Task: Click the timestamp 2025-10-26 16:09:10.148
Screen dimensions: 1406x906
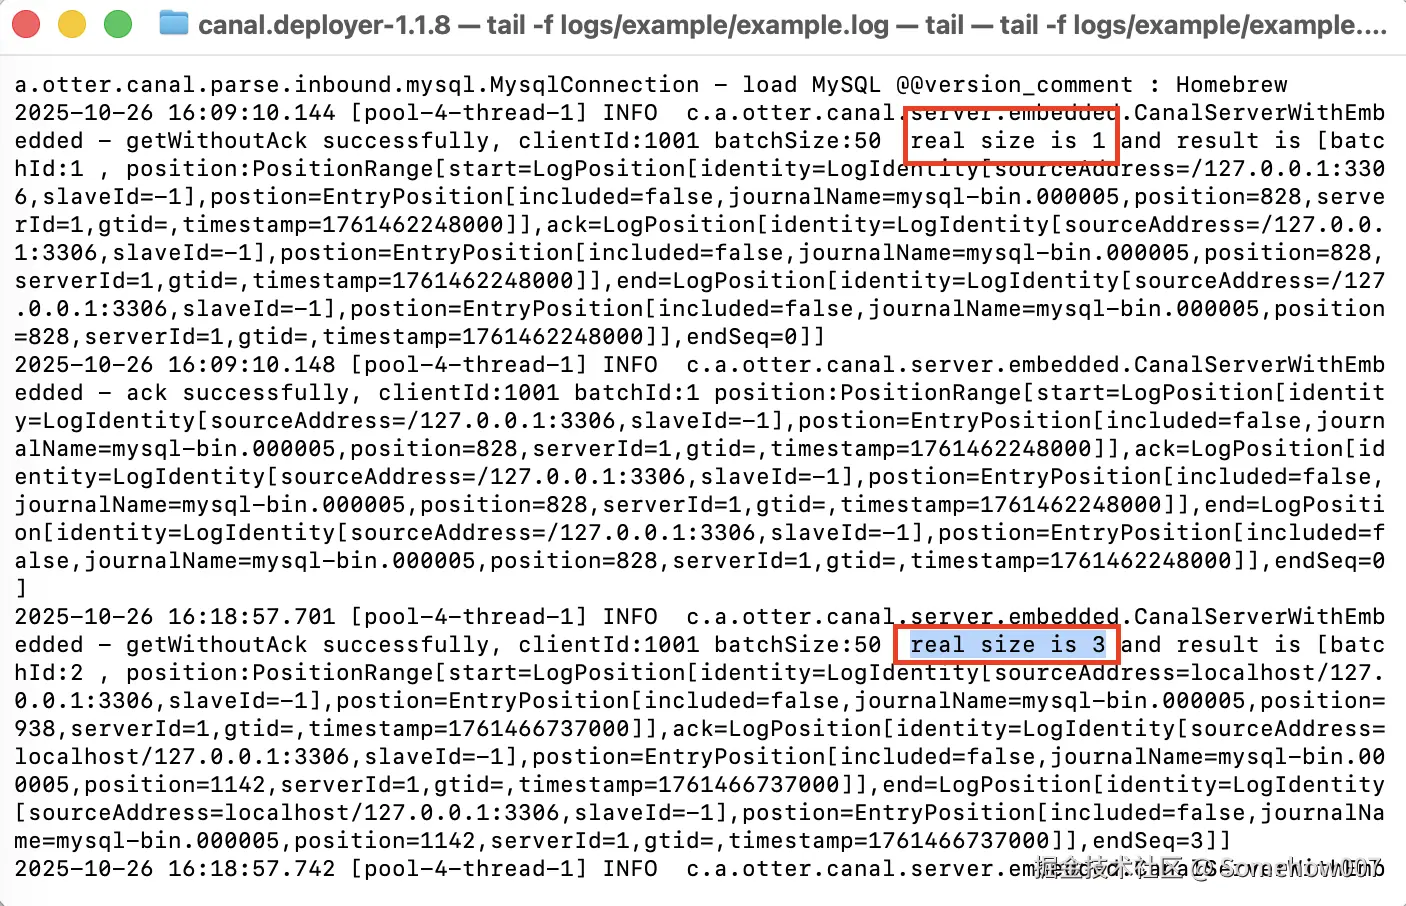Action: 175,365
